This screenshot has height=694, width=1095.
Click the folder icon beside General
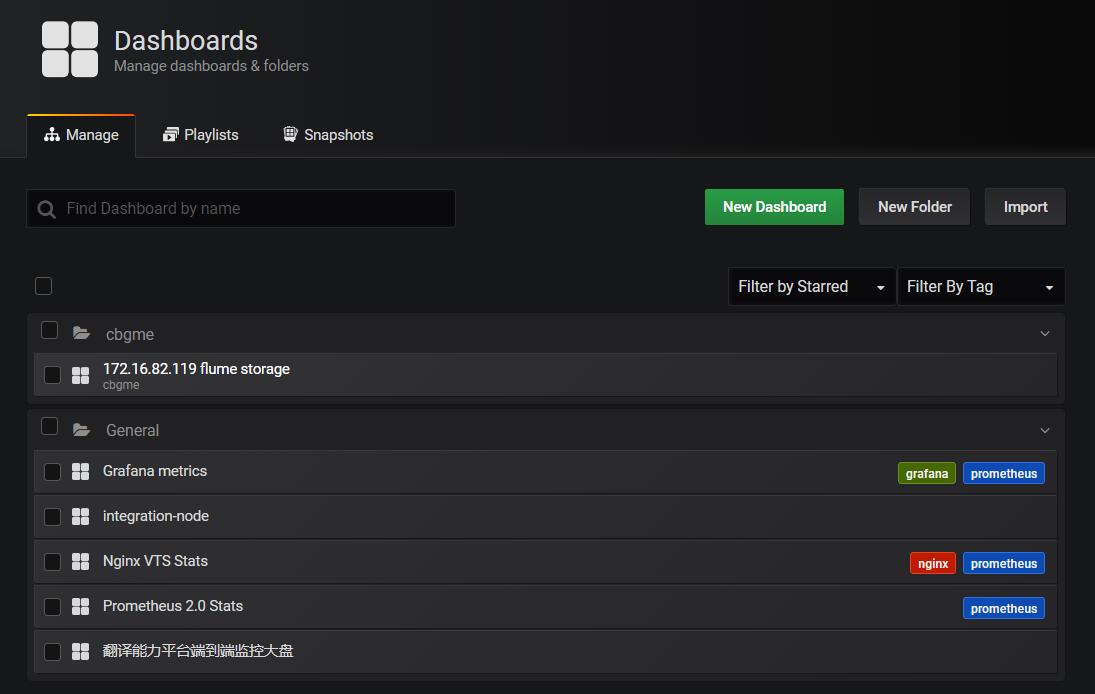81,428
